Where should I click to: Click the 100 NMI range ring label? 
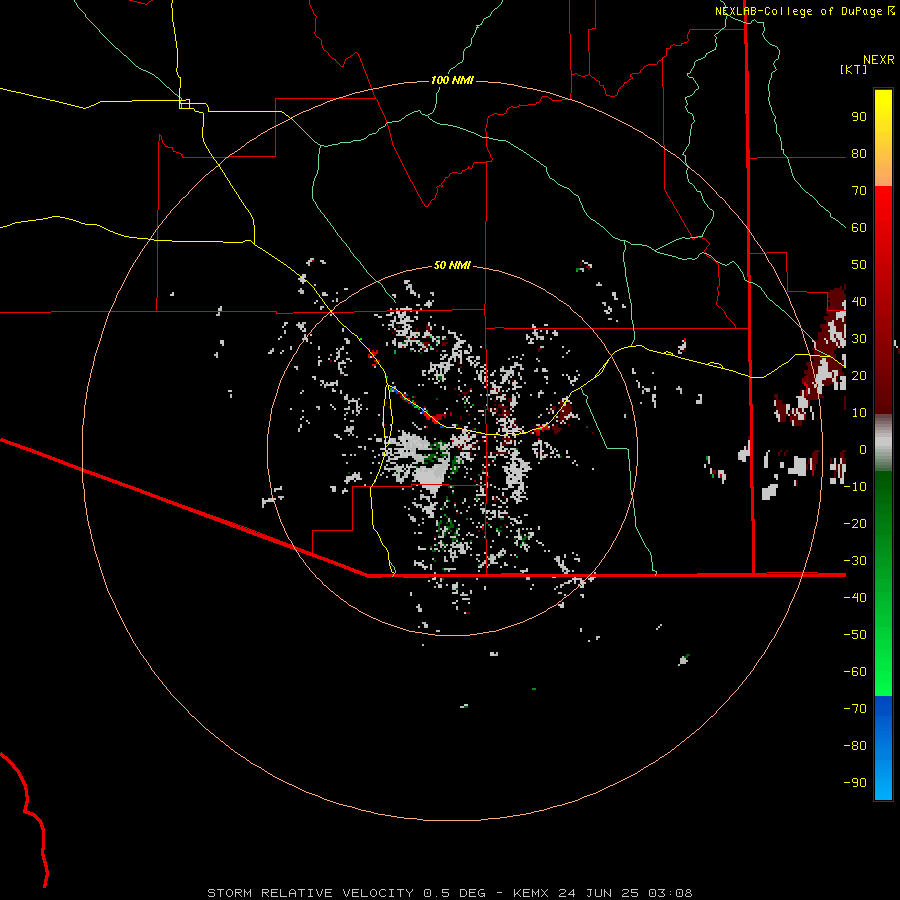point(452,80)
